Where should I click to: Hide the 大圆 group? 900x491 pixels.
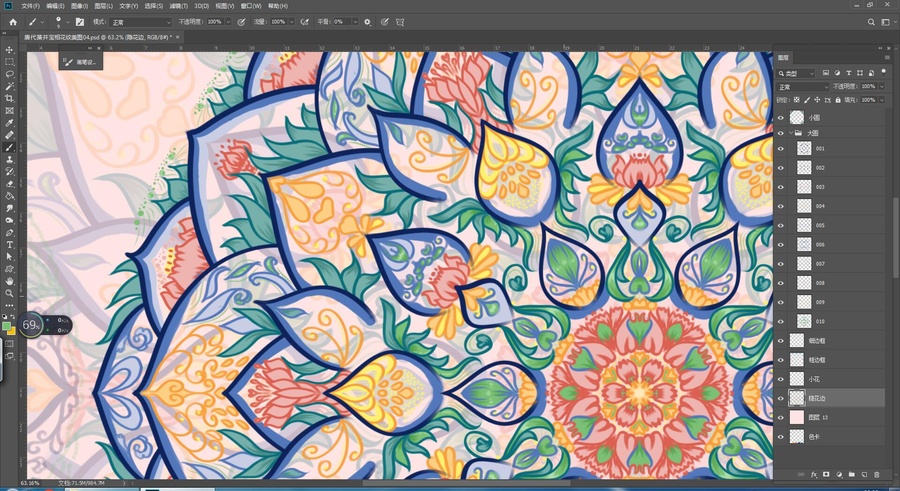coord(780,133)
